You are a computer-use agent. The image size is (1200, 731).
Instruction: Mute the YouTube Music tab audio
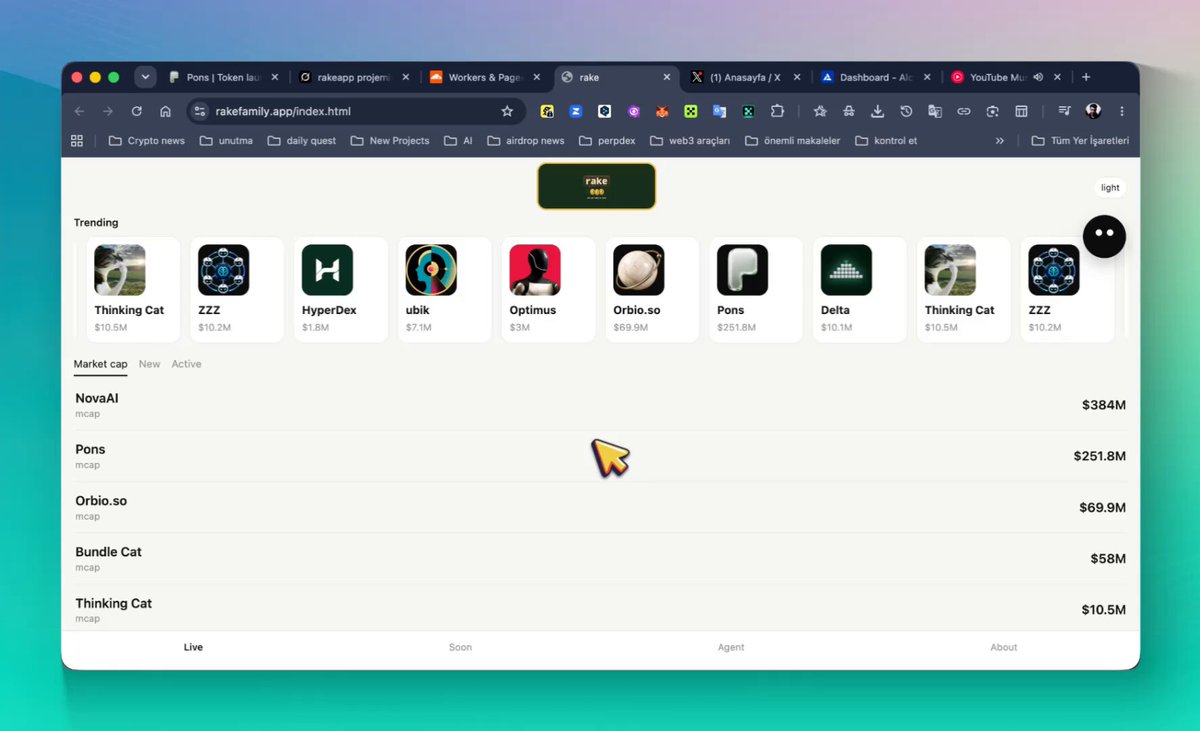[1038, 77]
